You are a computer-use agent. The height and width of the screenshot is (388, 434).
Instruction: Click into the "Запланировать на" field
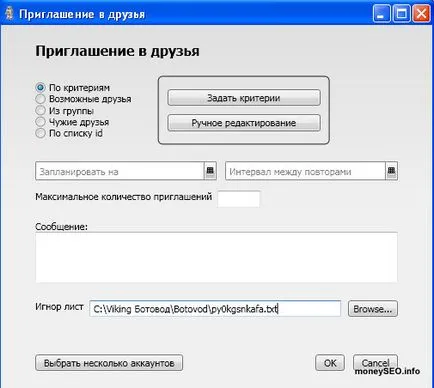[x=119, y=171]
